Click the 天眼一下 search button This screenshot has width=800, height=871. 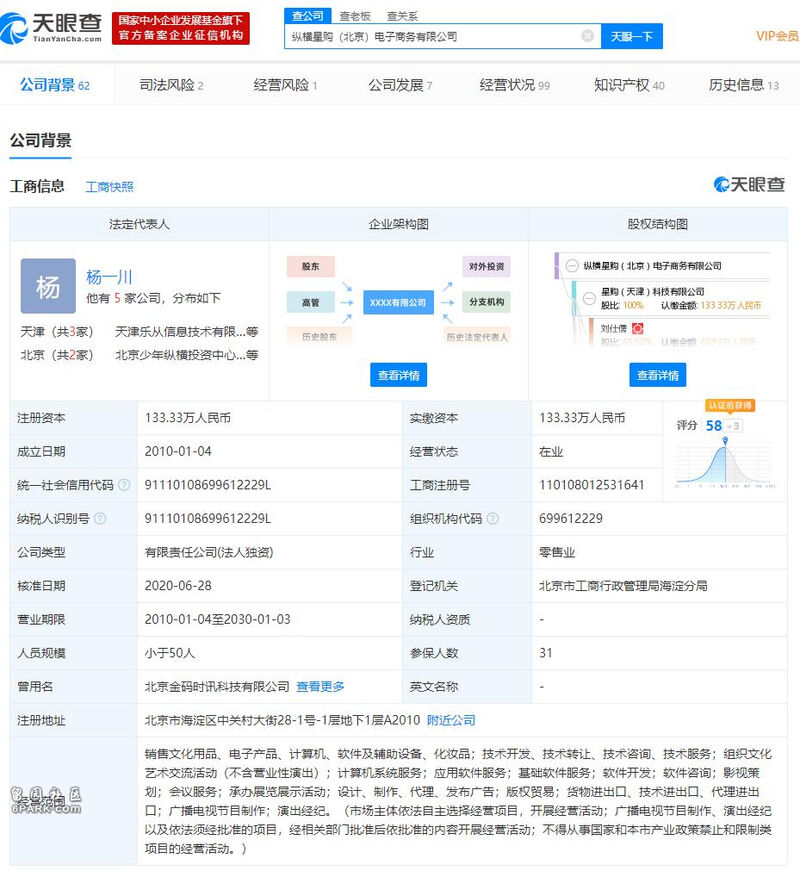click(632, 36)
